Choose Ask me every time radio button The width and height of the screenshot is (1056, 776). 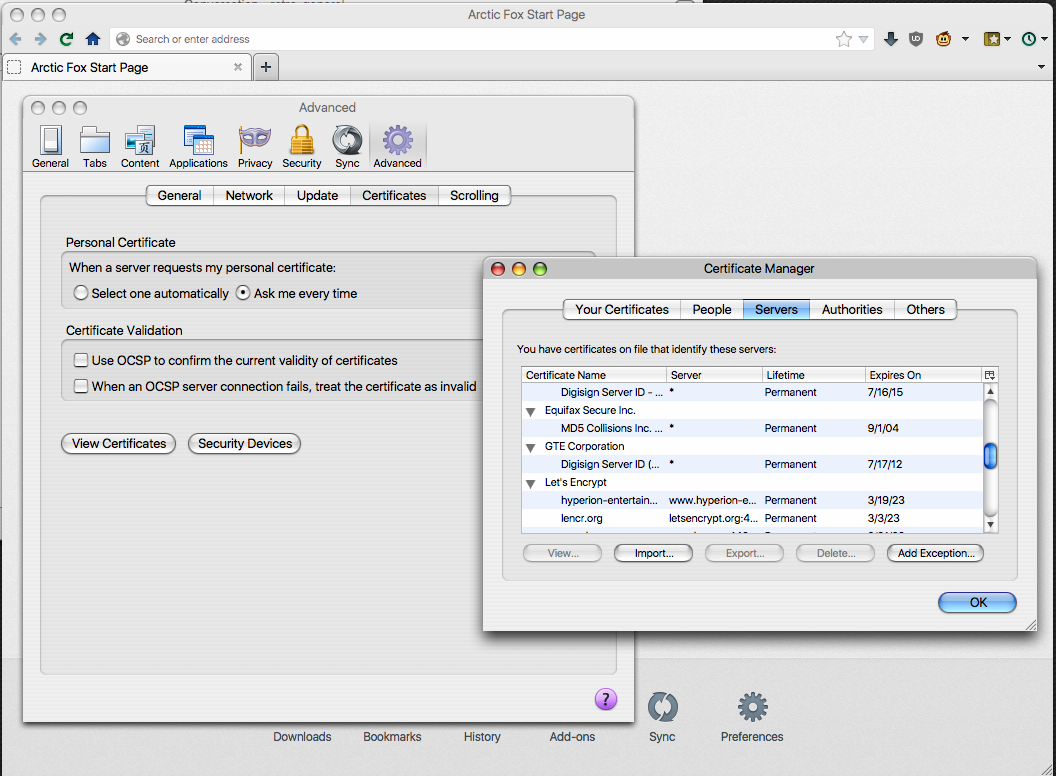pos(243,293)
